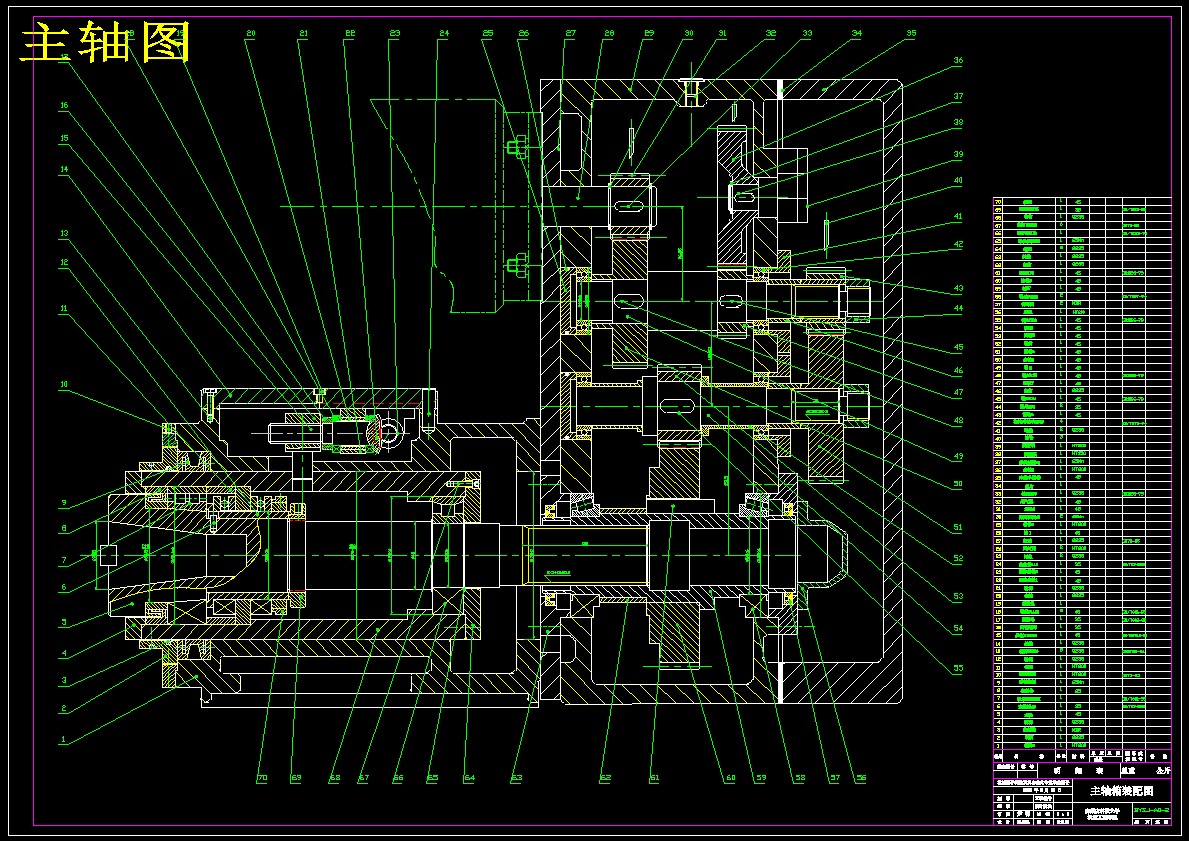
Task: Select part callout number 56
Action: coord(861,778)
